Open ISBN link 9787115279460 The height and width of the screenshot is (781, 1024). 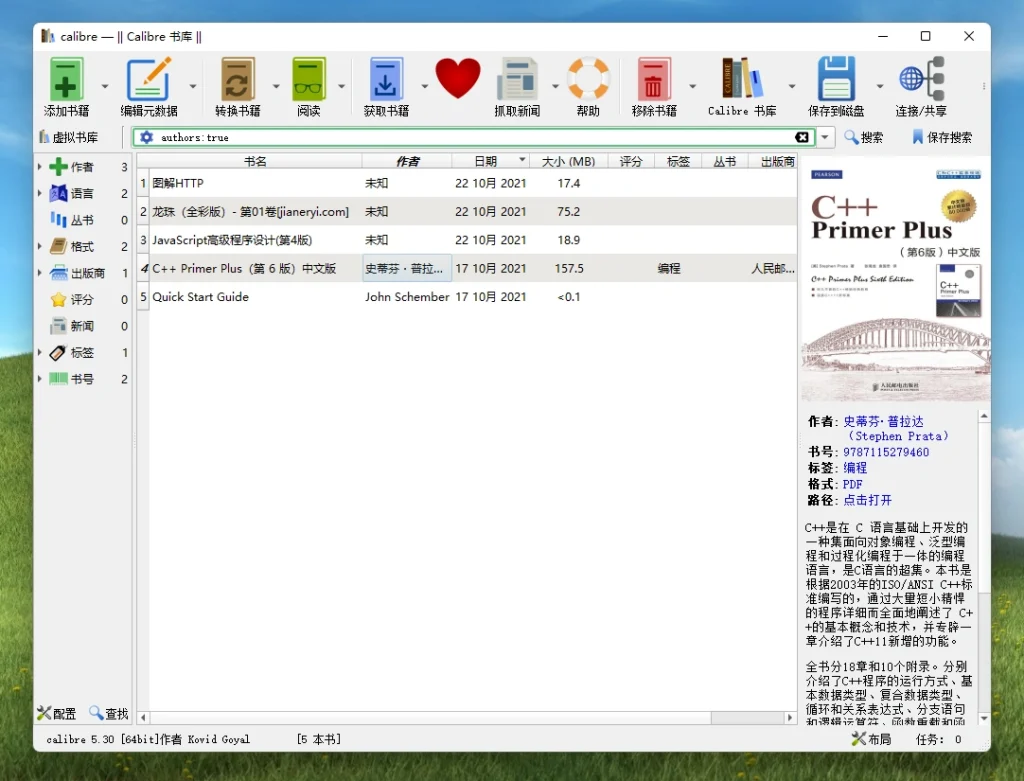tap(886, 452)
